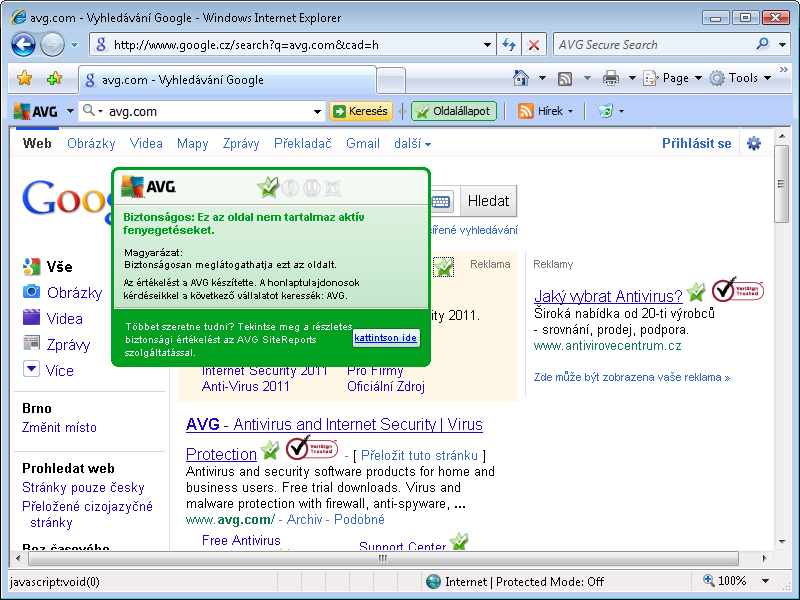Open the recent pages dropdown beside Forward
This screenshot has width=800, height=600.
pyautogui.click(x=74, y=45)
